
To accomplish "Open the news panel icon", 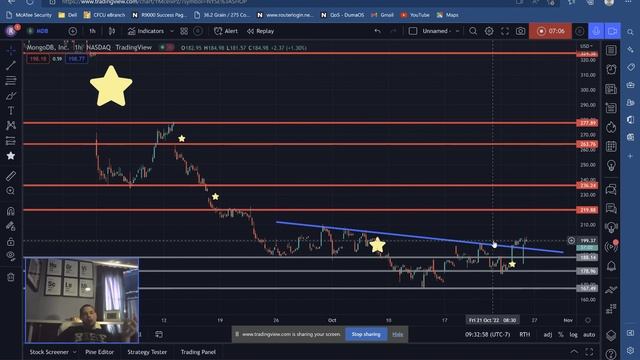I will click(611, 89).
